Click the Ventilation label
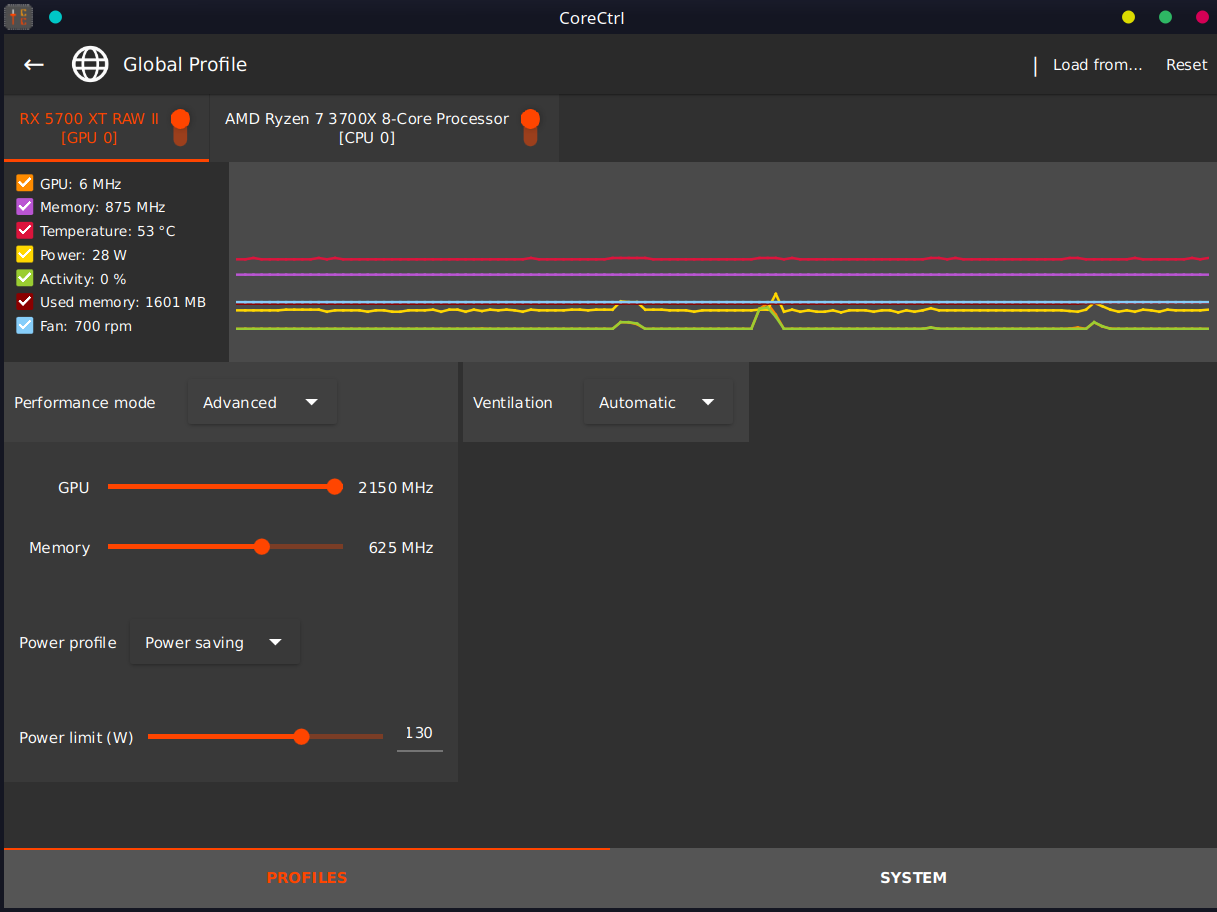 tap(513, 403)
